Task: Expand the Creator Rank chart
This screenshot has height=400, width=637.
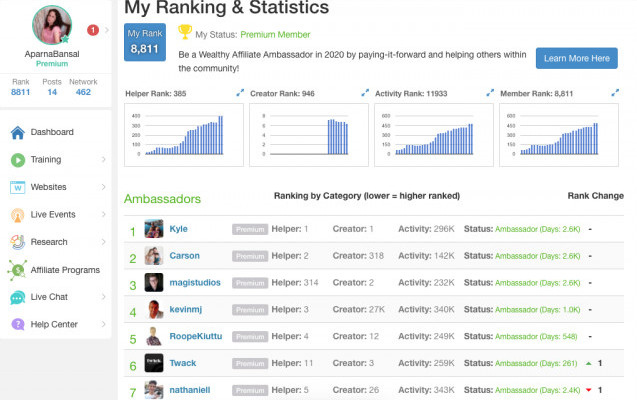Action: [365, 93]
